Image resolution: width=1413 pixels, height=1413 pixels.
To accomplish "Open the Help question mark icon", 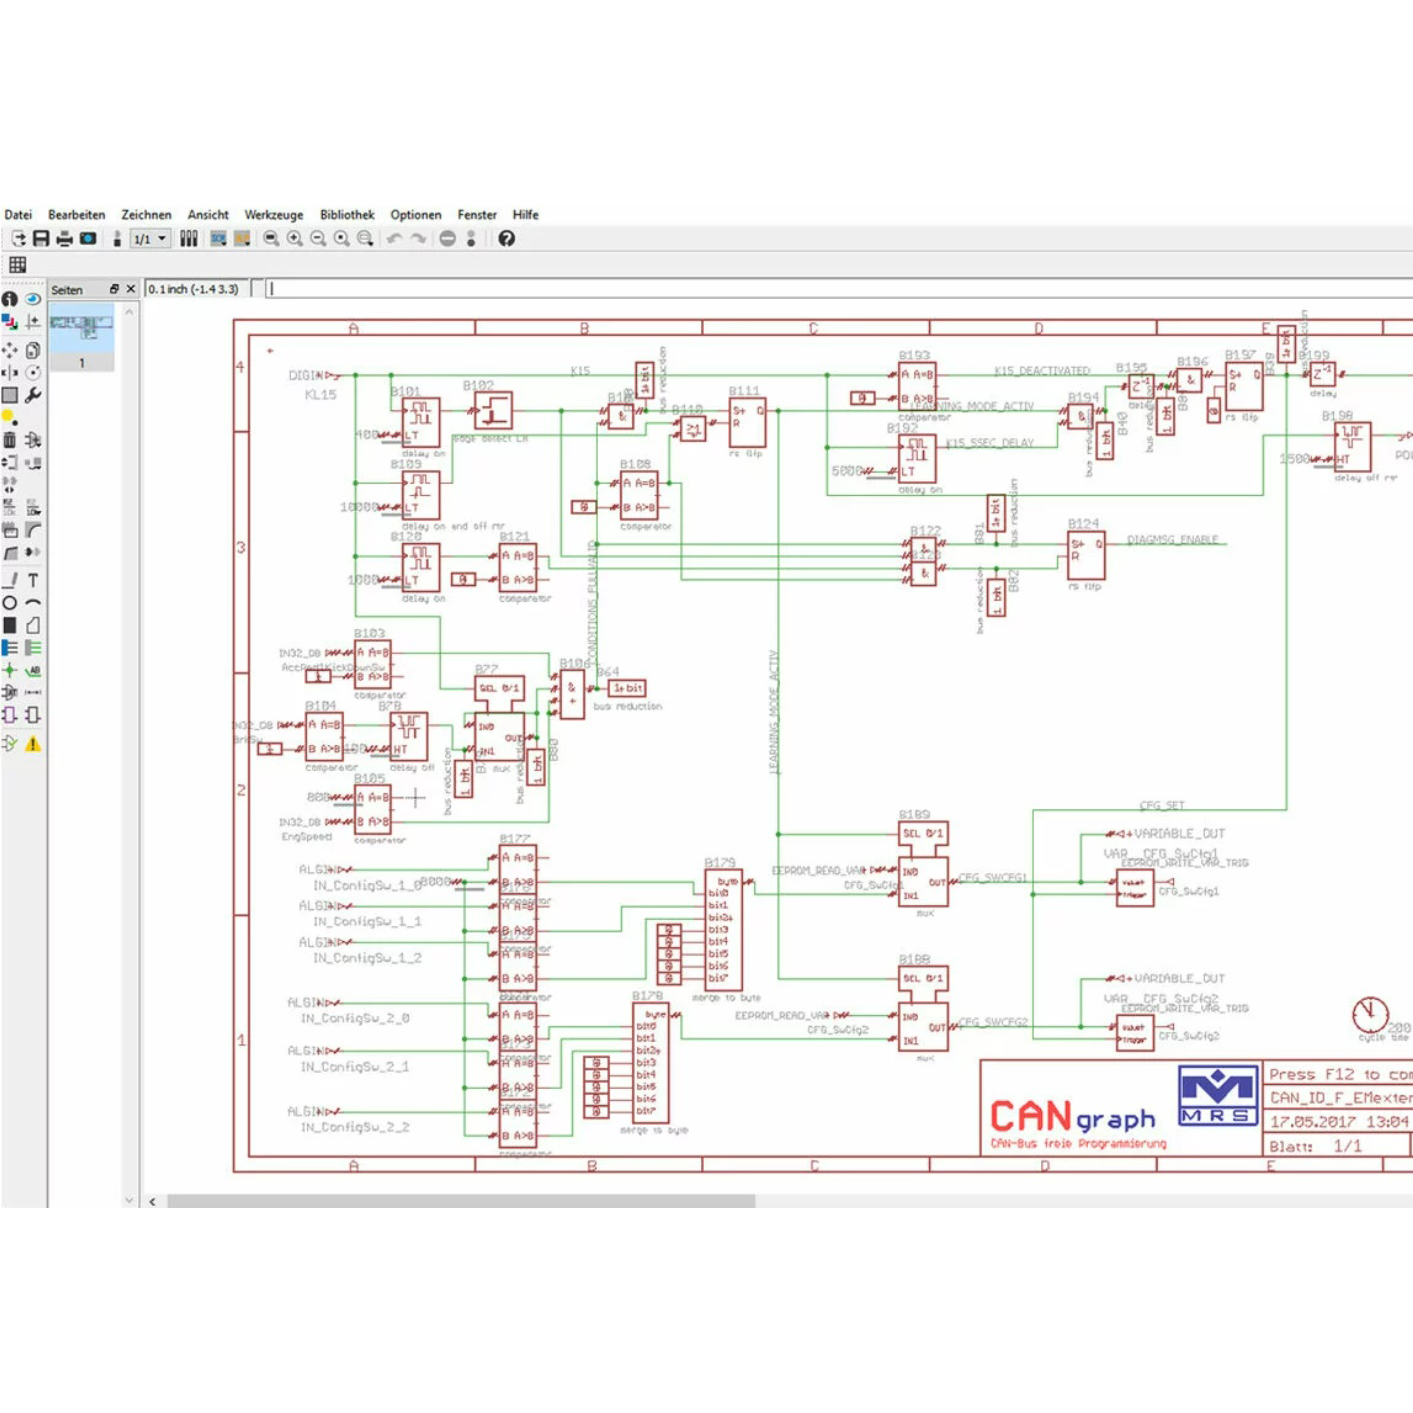I will click(x=507, y=239).
